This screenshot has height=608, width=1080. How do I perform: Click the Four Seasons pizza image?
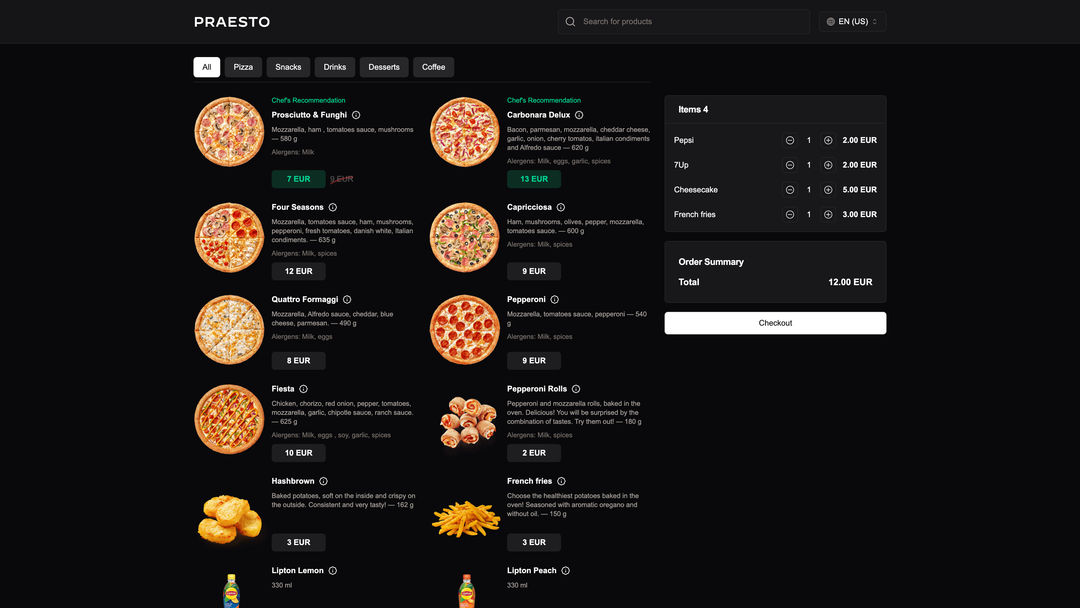point(229,238)
